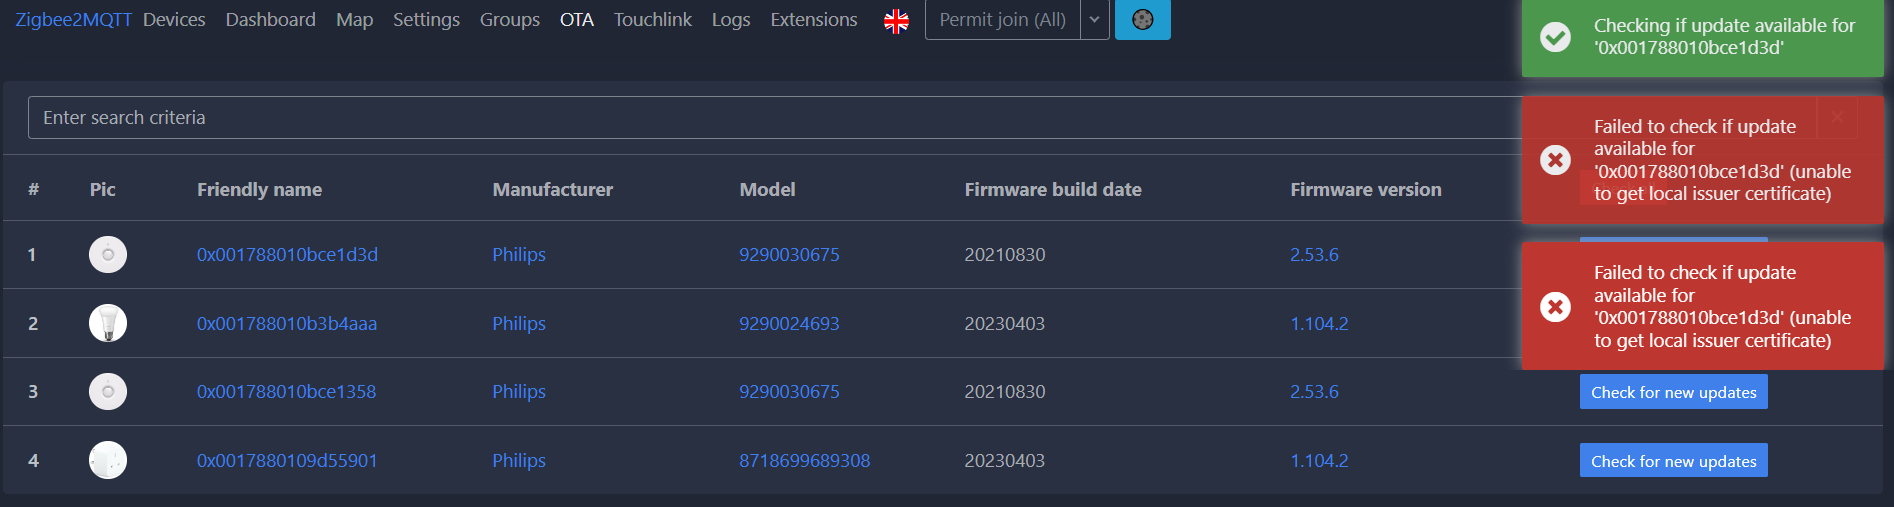Click the upper red error X icon
Screen dimensions: 1894x507
pyautogui.click(x=1555, y=160)
